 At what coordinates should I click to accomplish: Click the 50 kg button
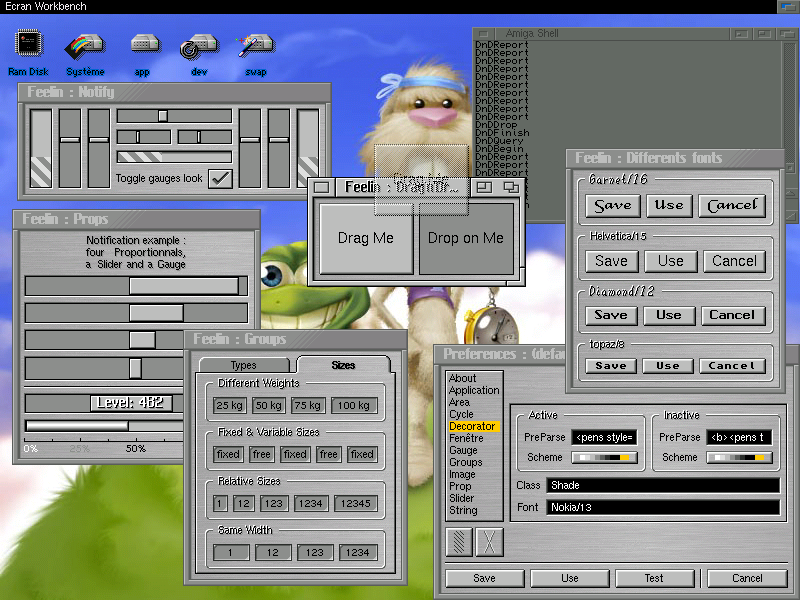point(269,406)
